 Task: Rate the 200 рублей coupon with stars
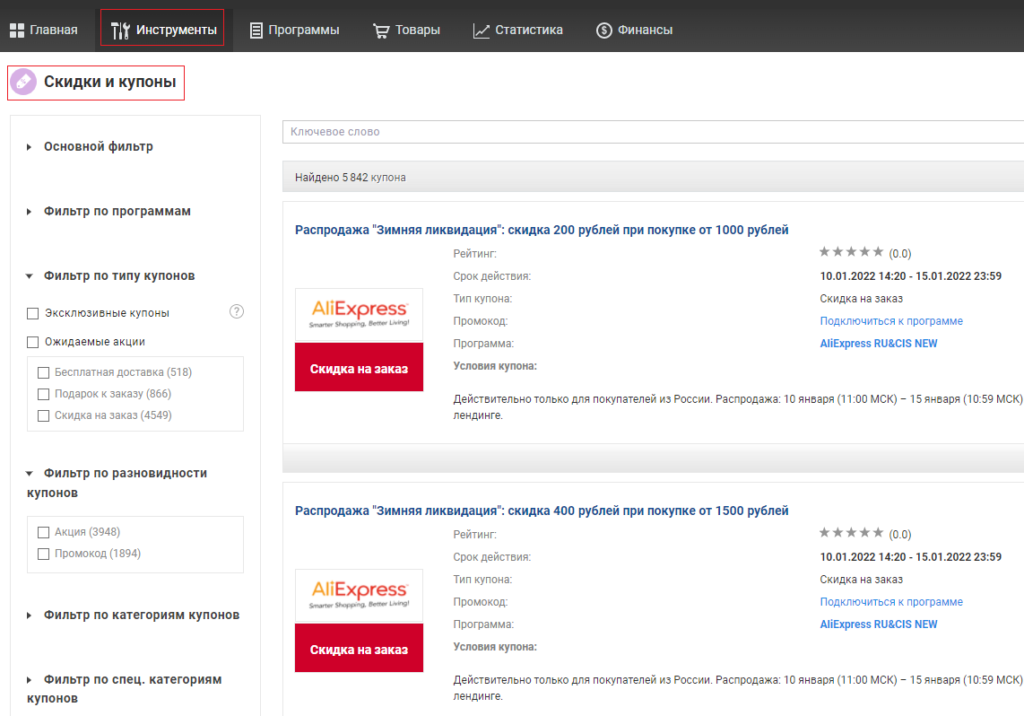tap(851, 252)
